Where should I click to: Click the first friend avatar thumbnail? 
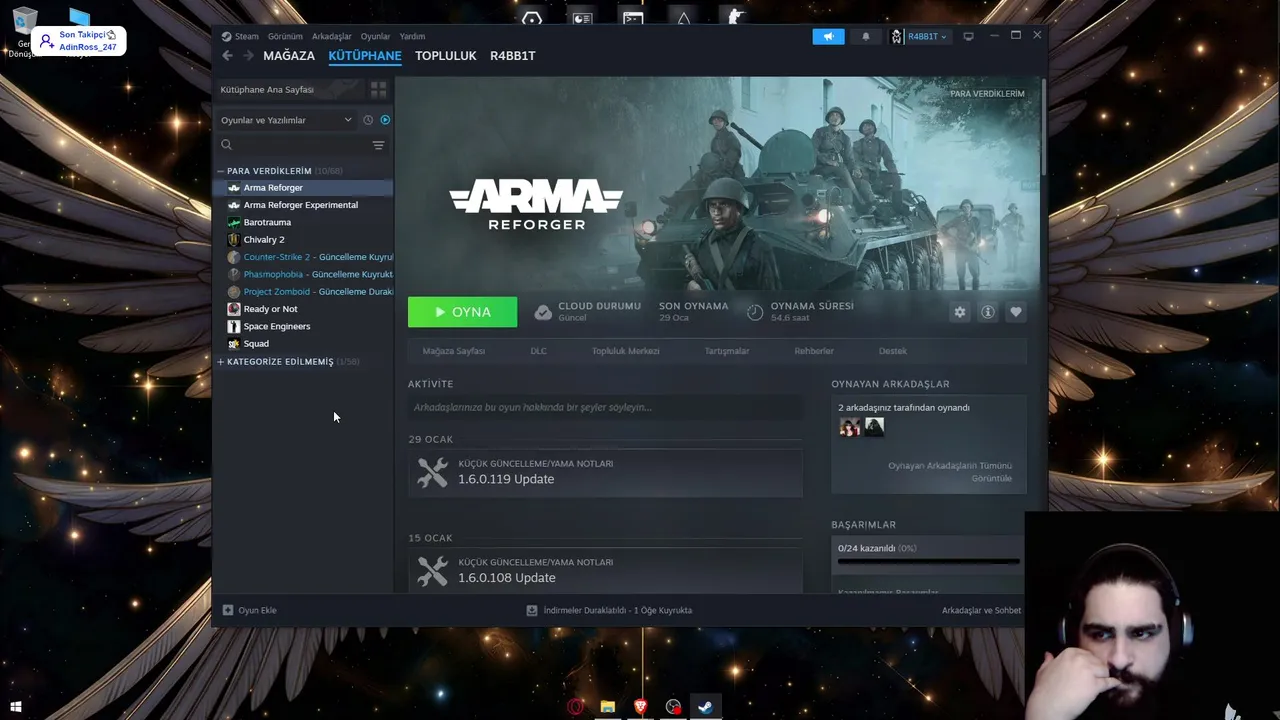(850, 427)
